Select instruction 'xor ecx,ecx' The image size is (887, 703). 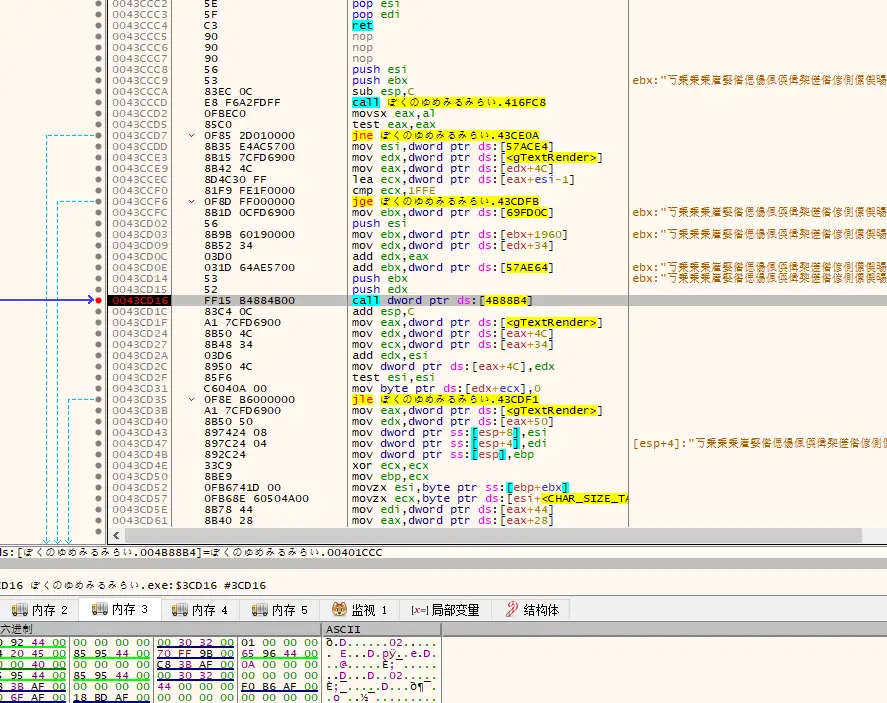(390, 465)
